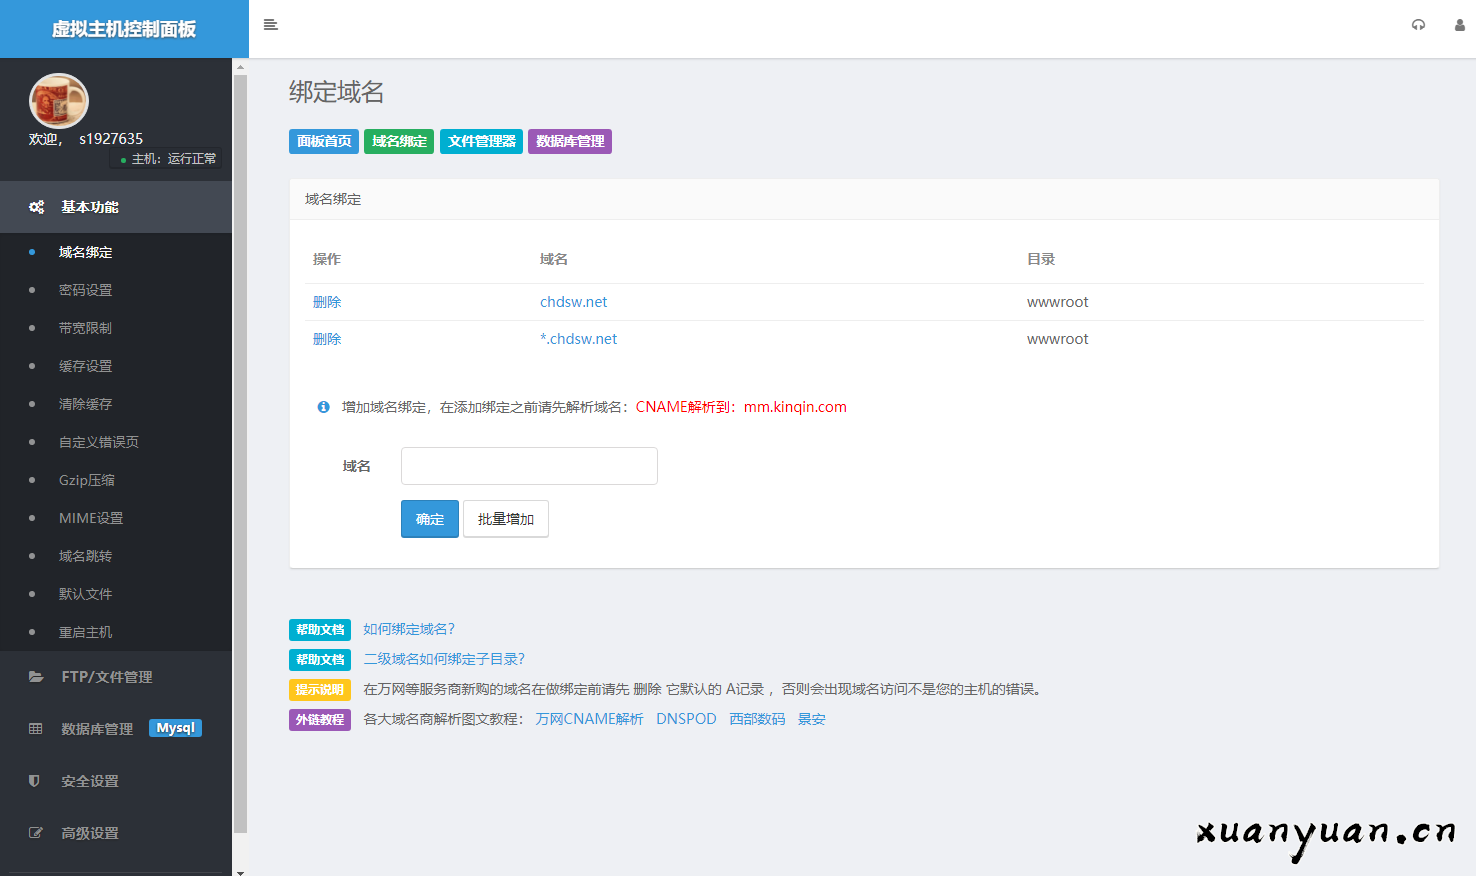Screen dimensions: 1476x876
Task: Open the 二级域名如何绑定子目录? help link
Action: [x=444, y=659]
